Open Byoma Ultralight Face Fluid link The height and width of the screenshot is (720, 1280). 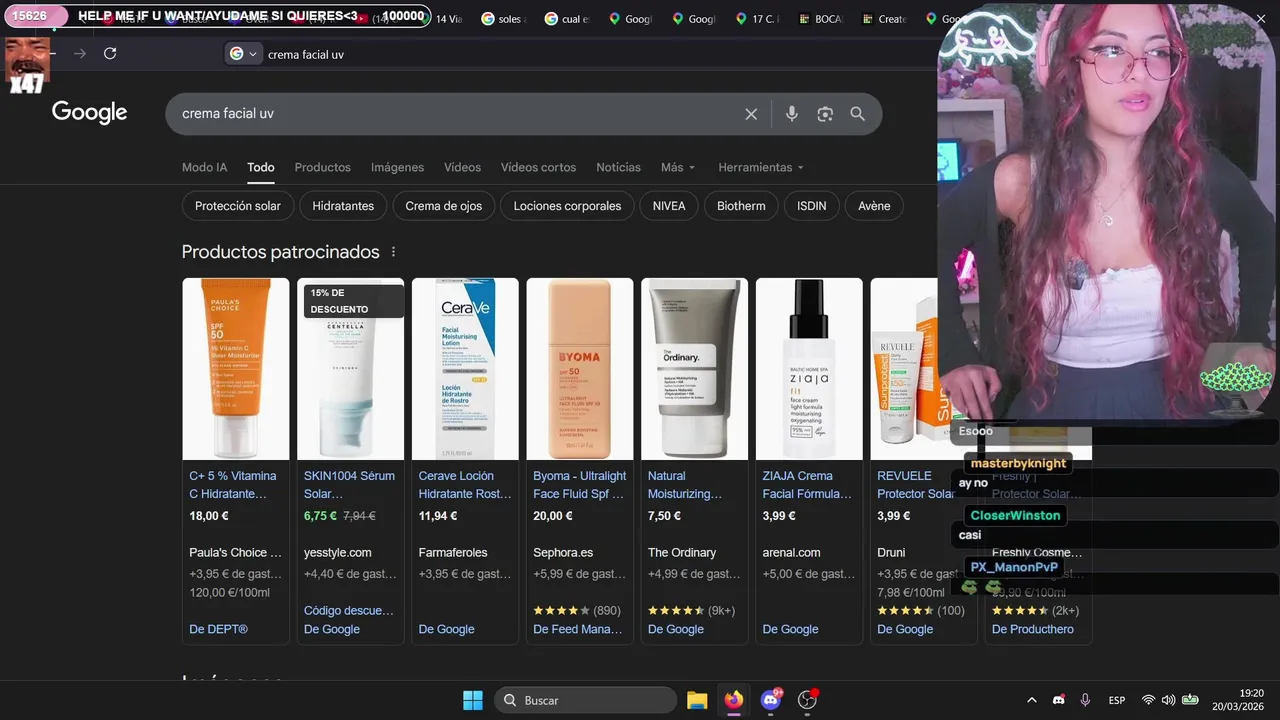(x=580, y=485)
